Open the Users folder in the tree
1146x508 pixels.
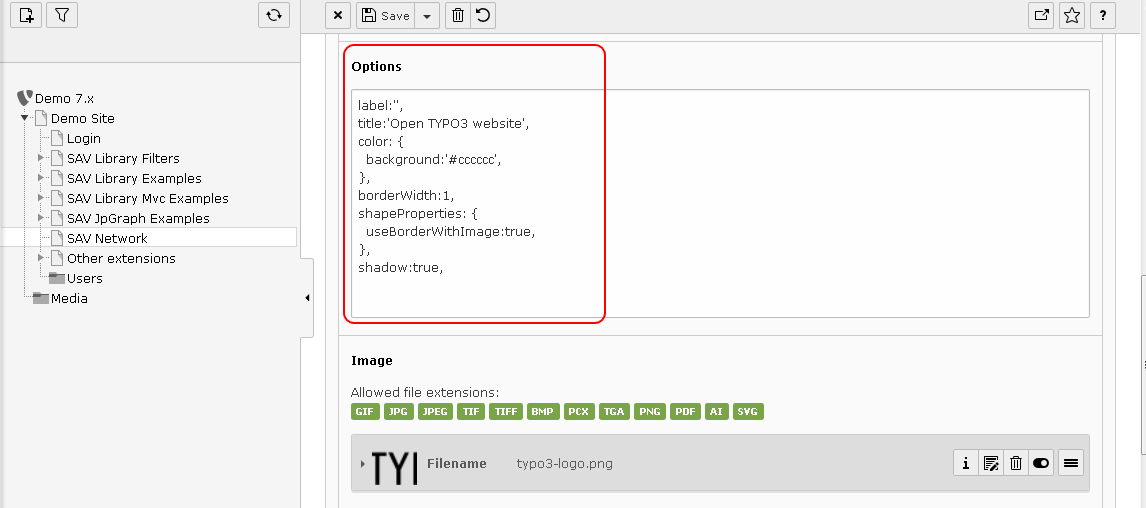85,278
